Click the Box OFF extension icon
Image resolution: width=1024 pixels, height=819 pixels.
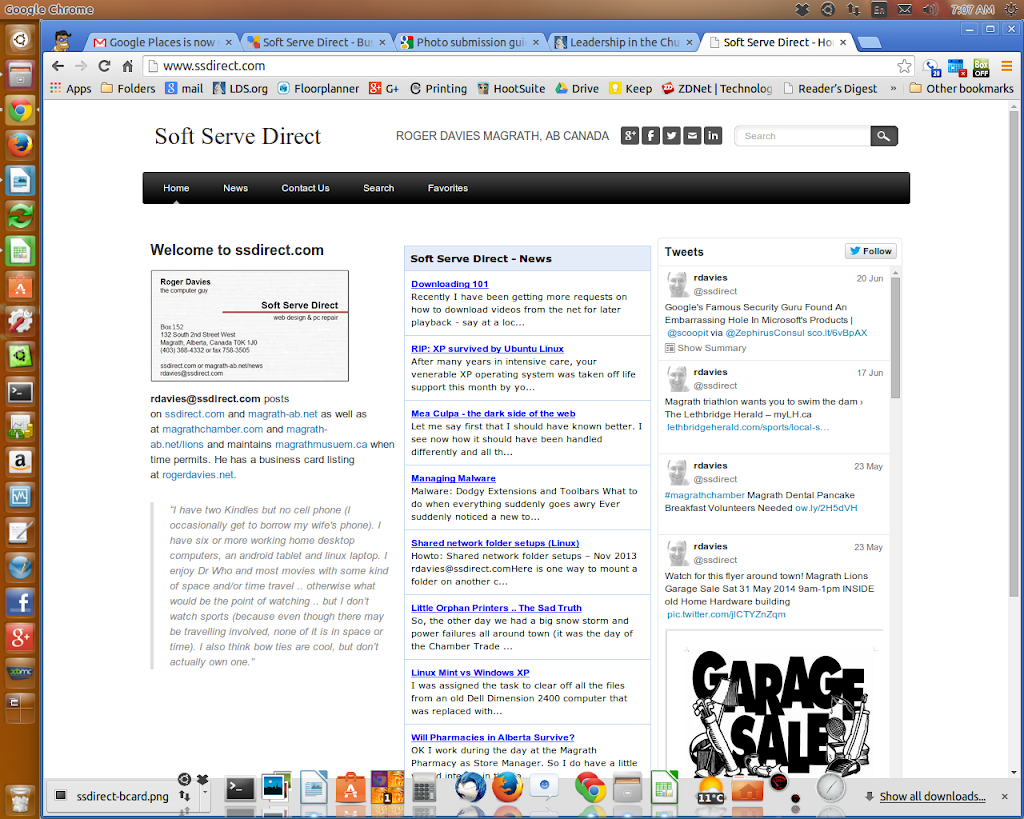coord(981,67)
